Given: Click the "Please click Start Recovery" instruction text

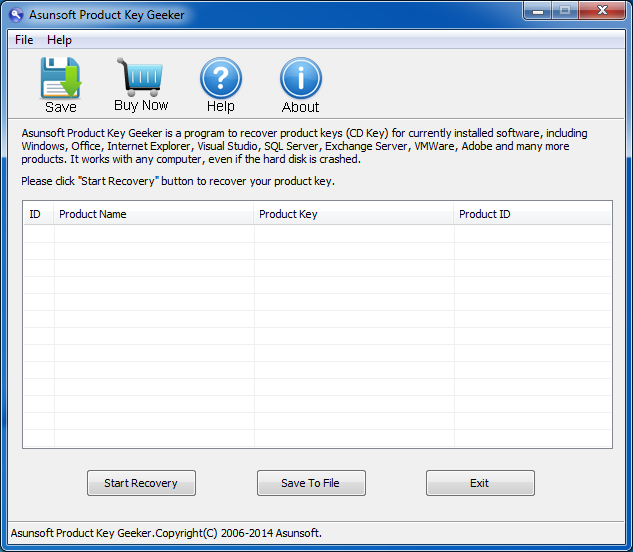Looking at the screenshot, I should coord(178,181).
